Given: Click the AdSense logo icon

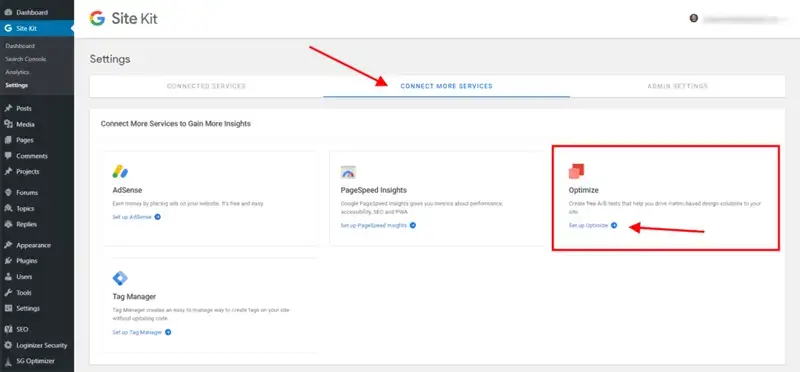Looking at the screenshot, I should point(120,172).
